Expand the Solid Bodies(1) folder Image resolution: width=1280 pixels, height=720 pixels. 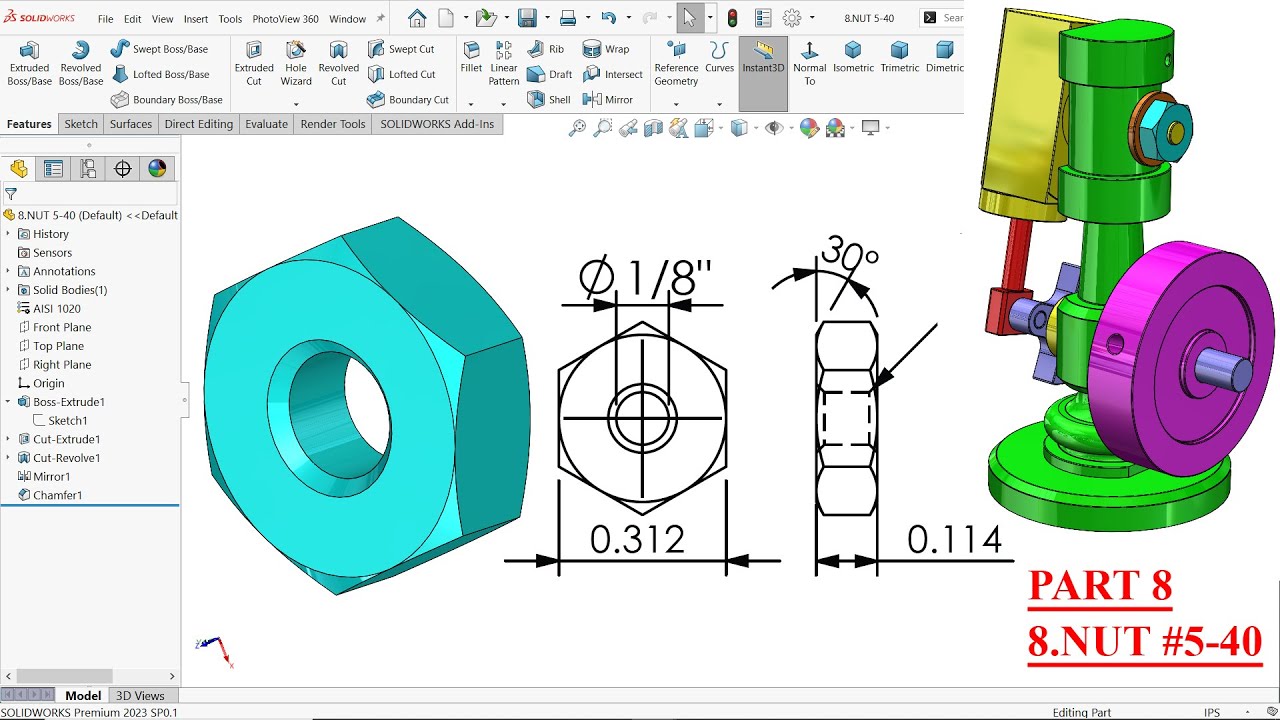(x=8, y=290)
